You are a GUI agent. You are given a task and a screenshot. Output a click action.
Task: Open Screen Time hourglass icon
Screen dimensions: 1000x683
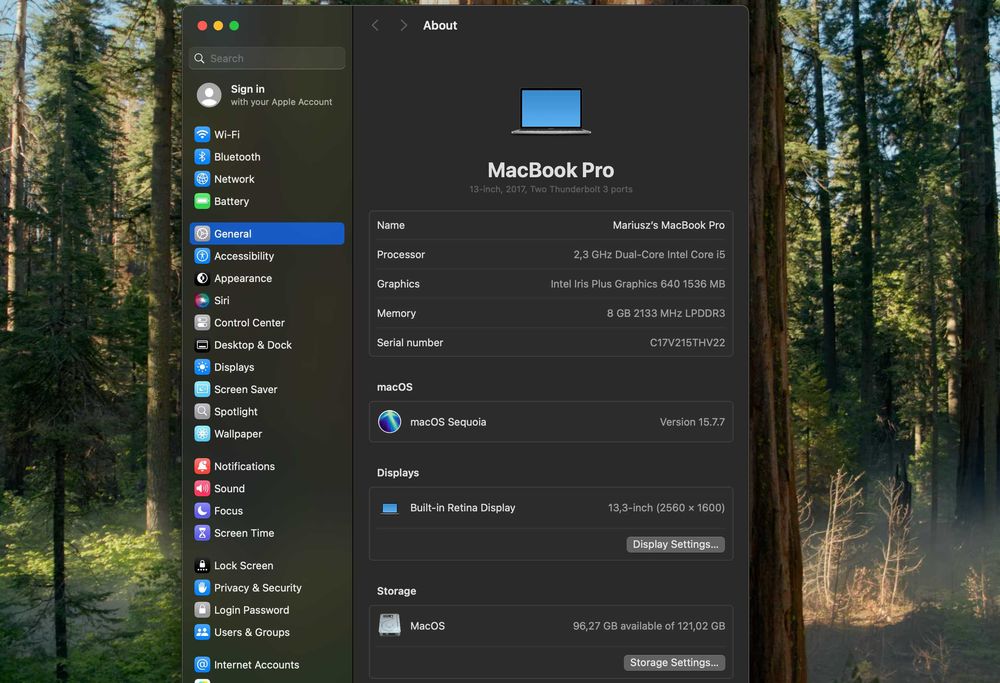(x=202, y=533)
